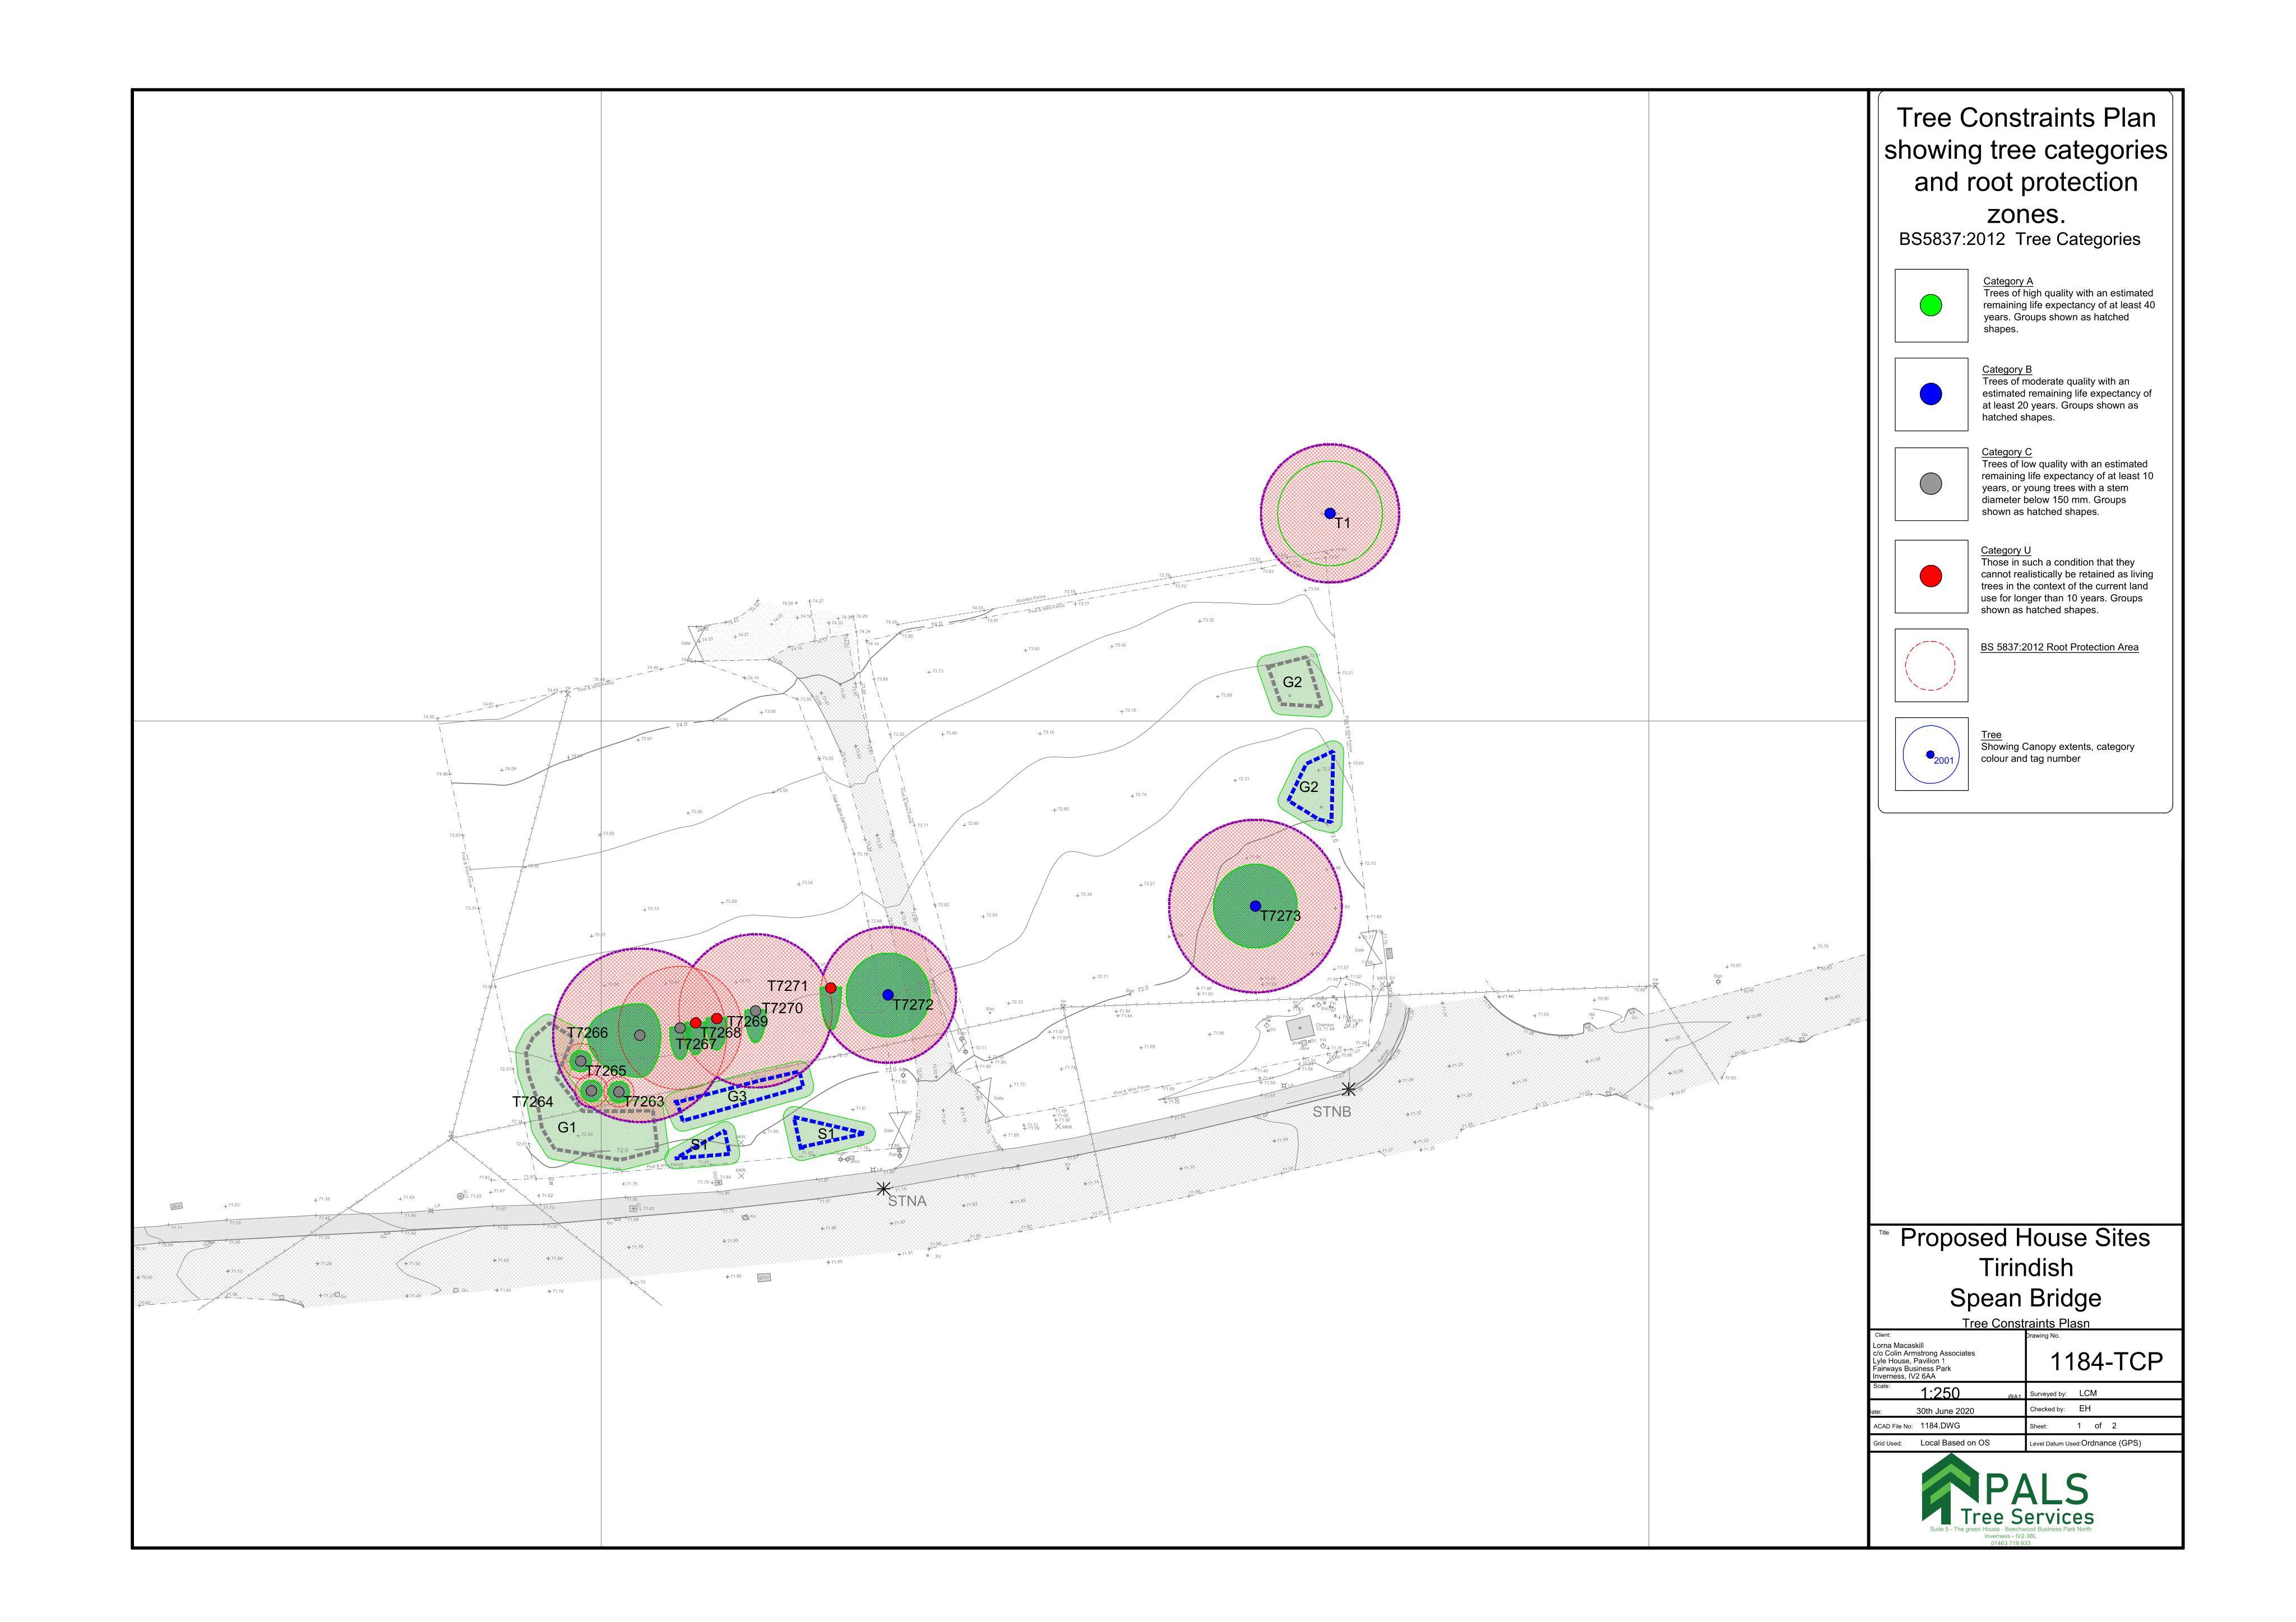Select the T7270 tree label
2296x1622 pixels.
(x=782, y=1008)
